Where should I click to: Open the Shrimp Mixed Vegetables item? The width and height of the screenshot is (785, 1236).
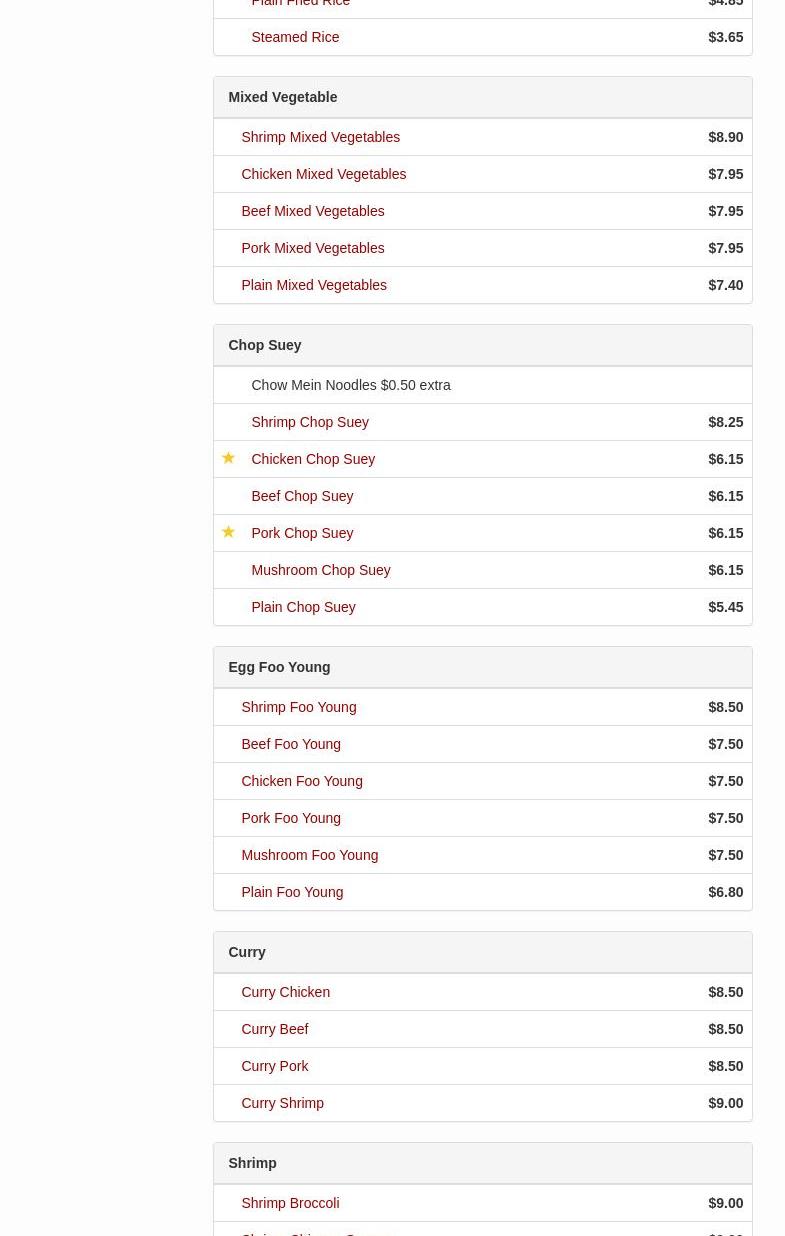[320, 137]
